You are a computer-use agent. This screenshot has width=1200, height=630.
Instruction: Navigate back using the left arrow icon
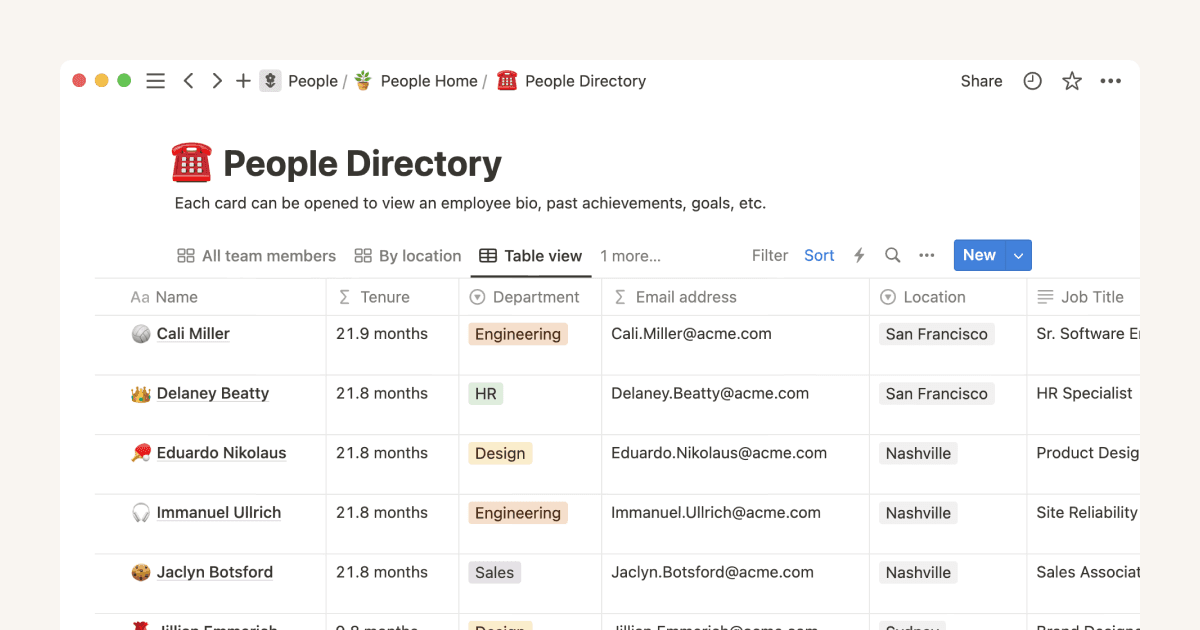point(188,81)
